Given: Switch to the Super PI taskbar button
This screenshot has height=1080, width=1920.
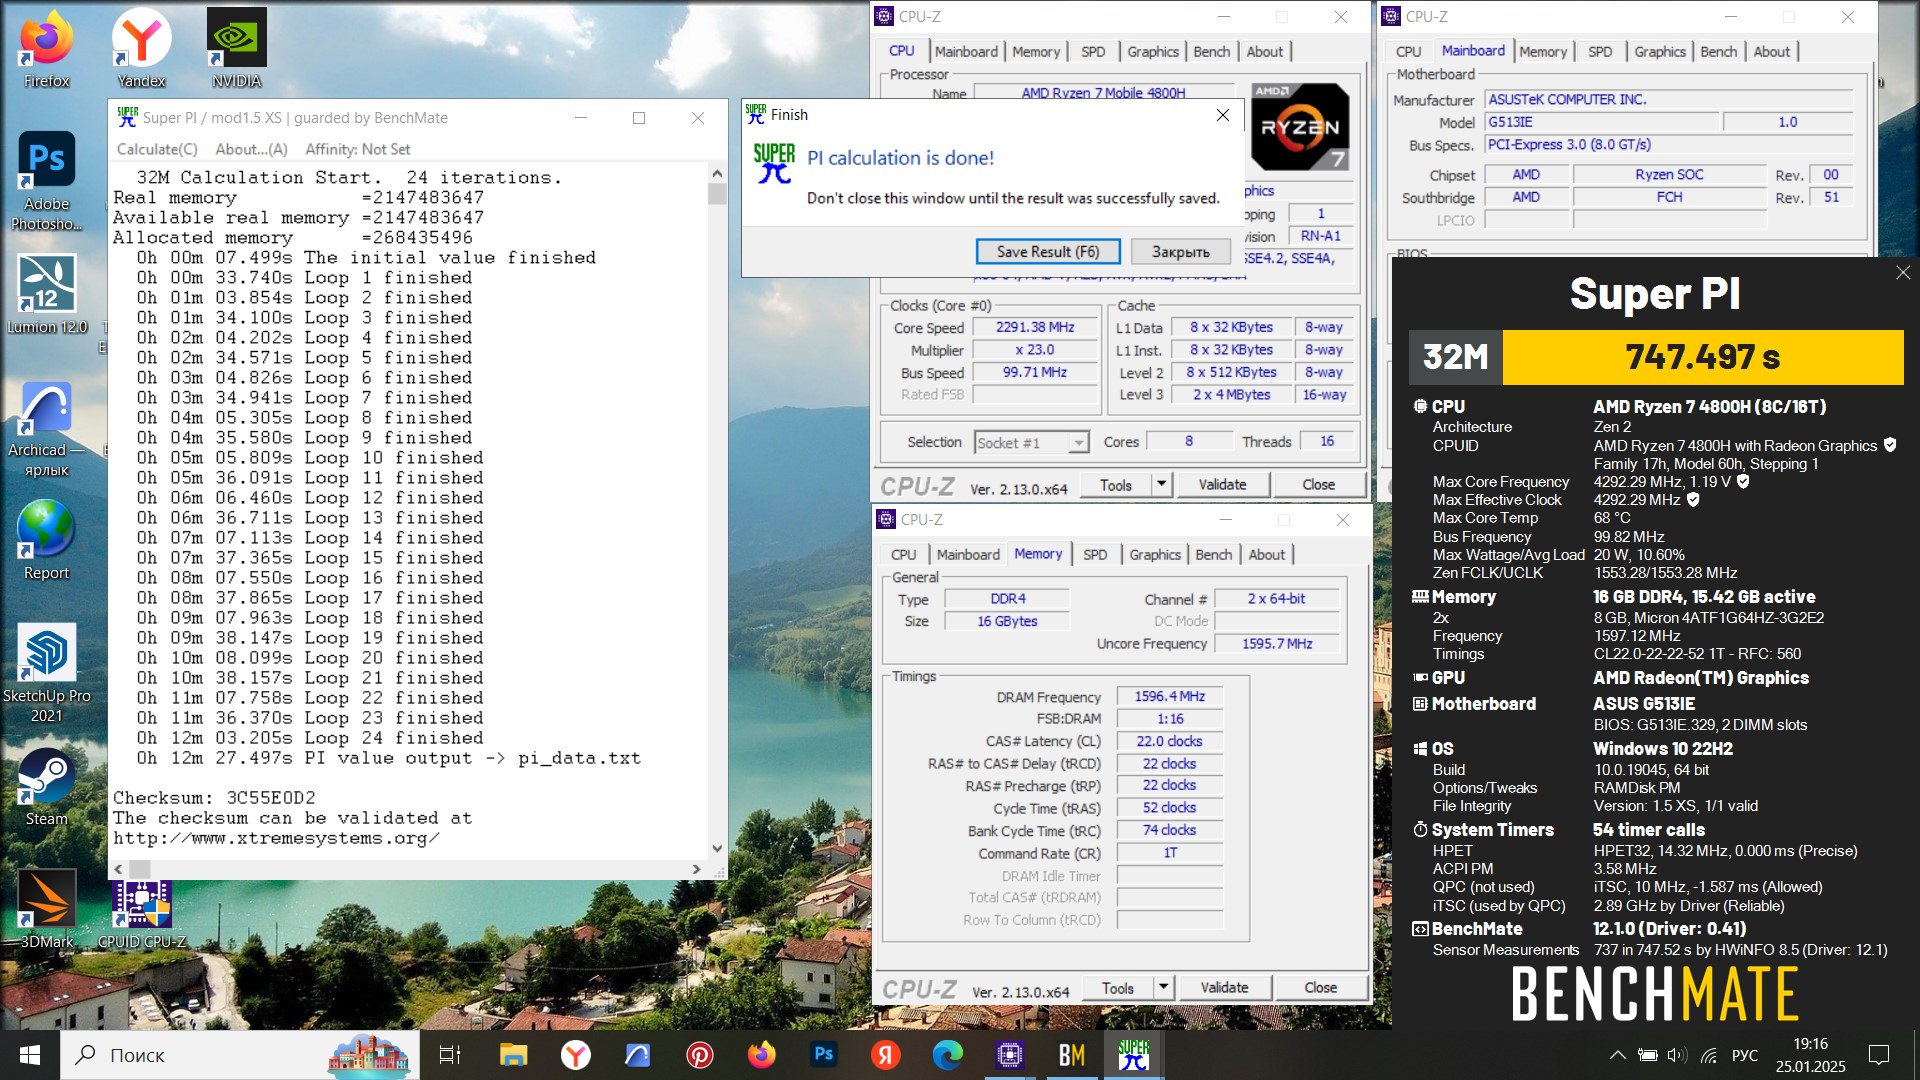Looking at the screenshot, I should (1134, 1055).
